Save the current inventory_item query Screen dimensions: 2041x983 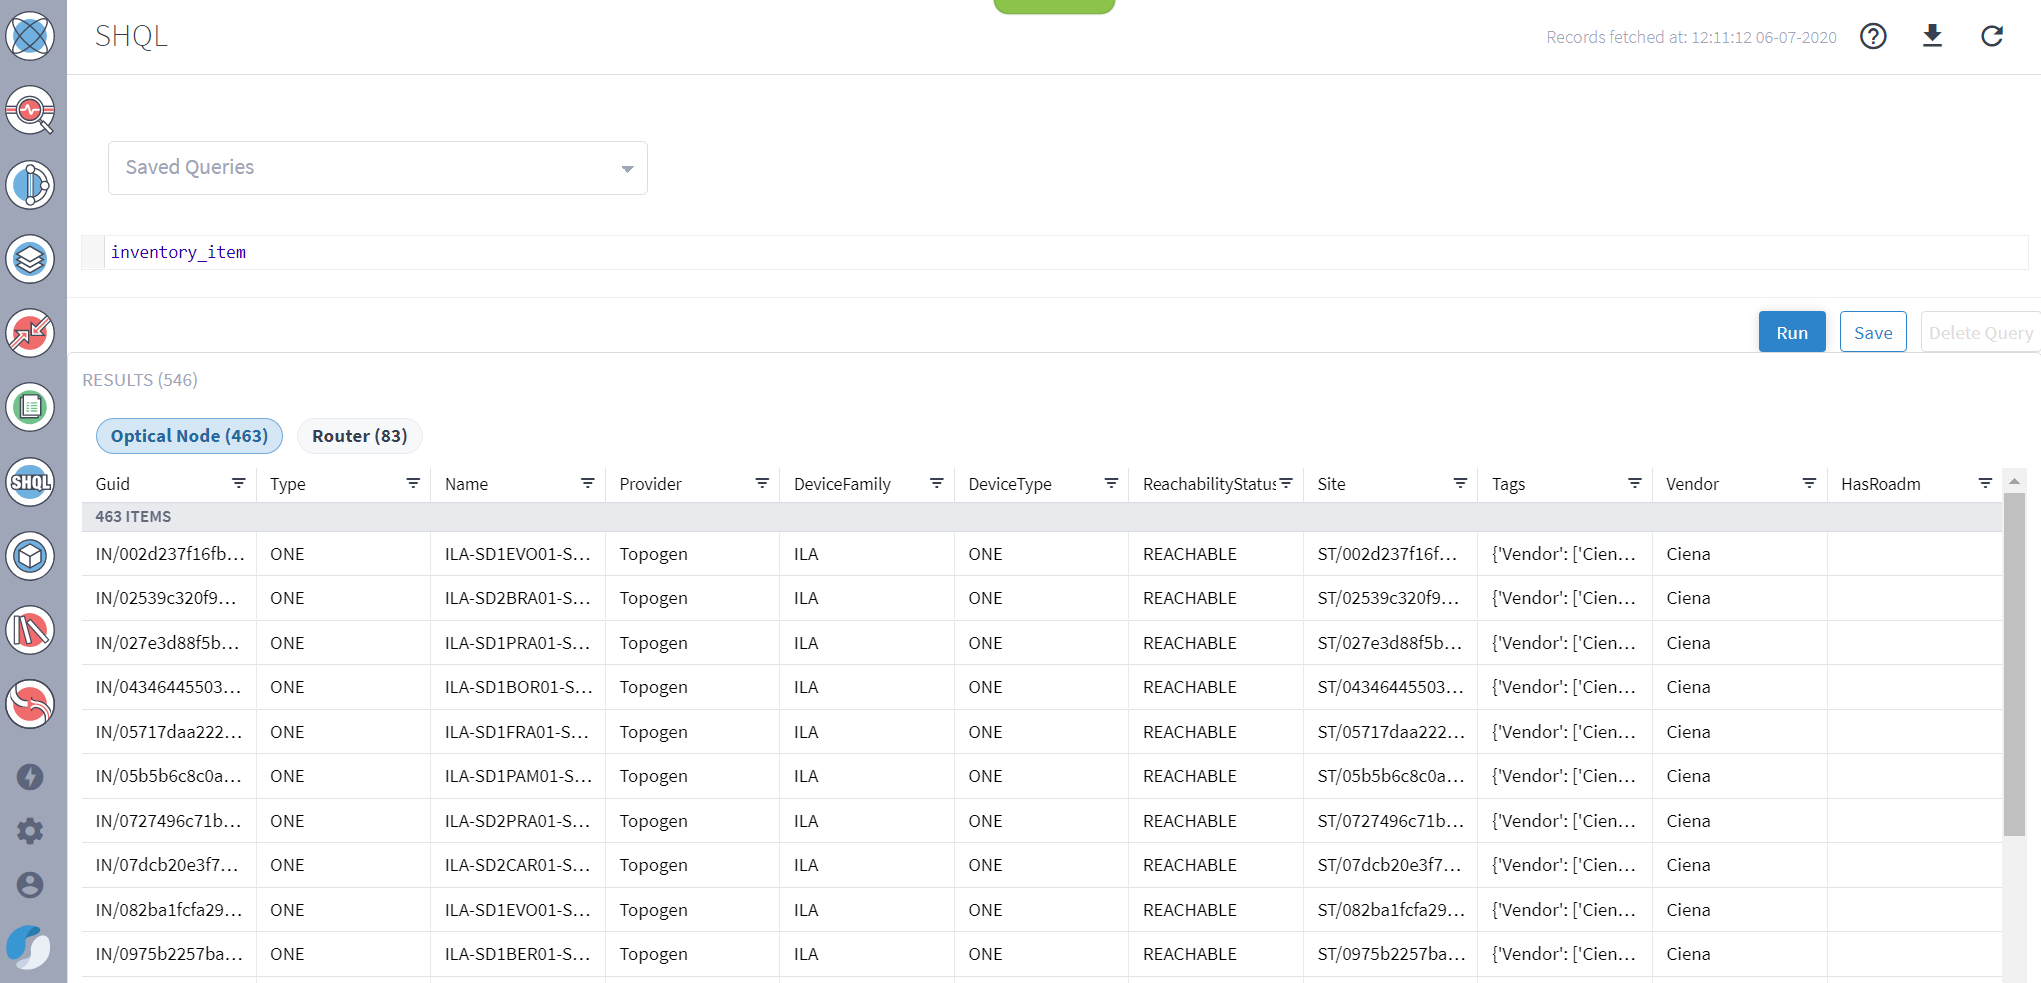click(1872, 331)
